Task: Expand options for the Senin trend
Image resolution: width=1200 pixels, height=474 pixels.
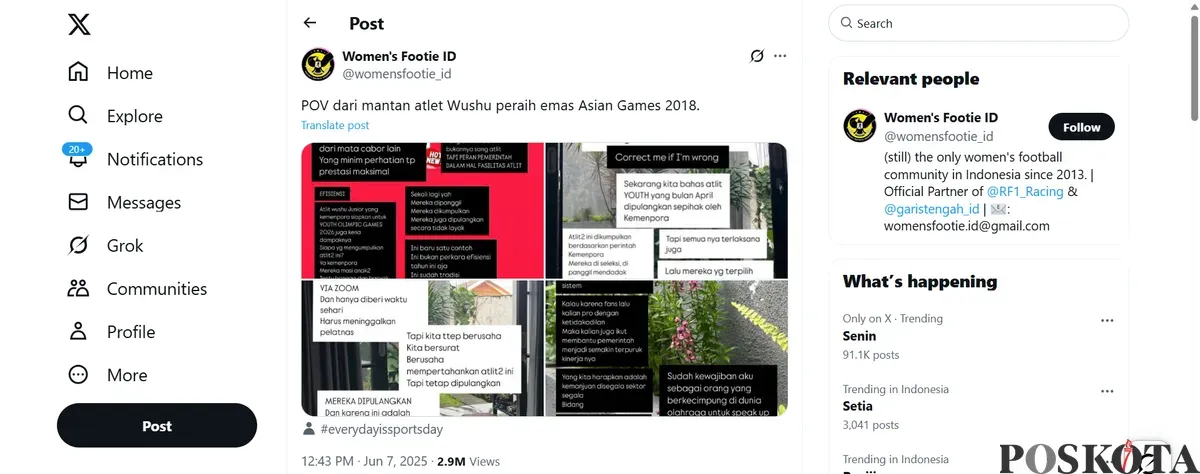Action: (1107, 321)
